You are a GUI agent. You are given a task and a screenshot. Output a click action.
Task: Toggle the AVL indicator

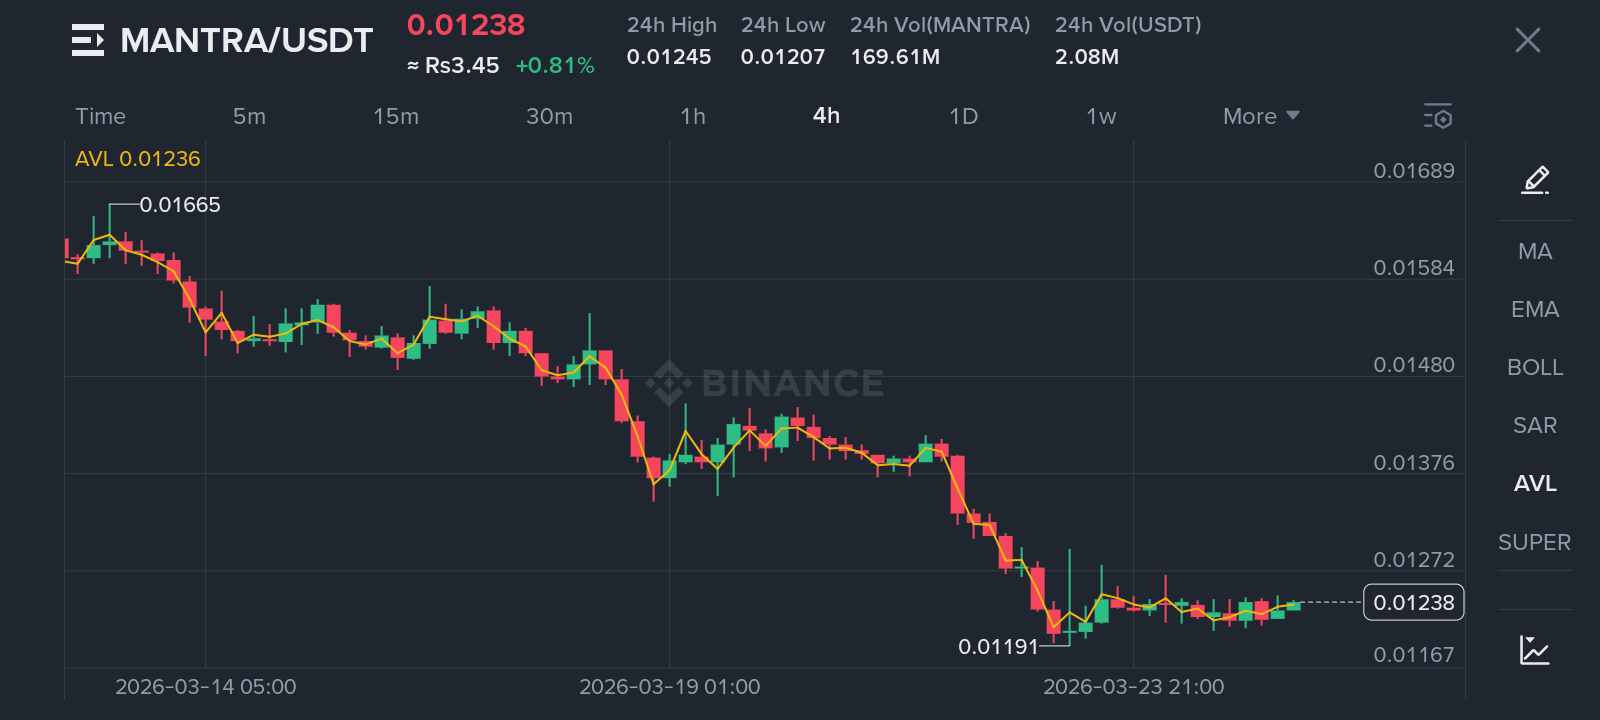1535,483
